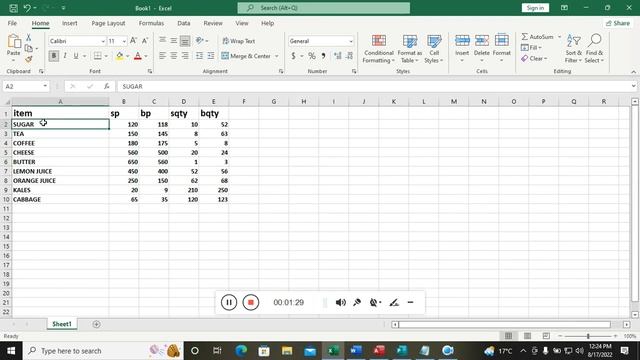Click the Share button

618,23
